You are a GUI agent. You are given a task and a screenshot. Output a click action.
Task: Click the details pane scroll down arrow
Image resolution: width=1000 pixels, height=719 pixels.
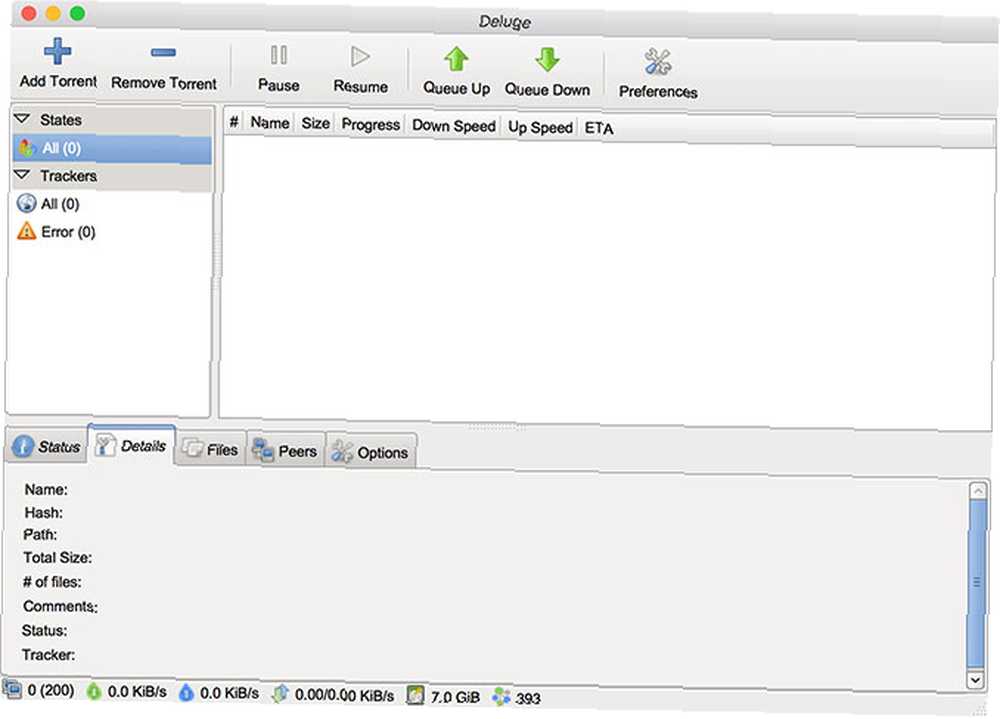point(976,680)
